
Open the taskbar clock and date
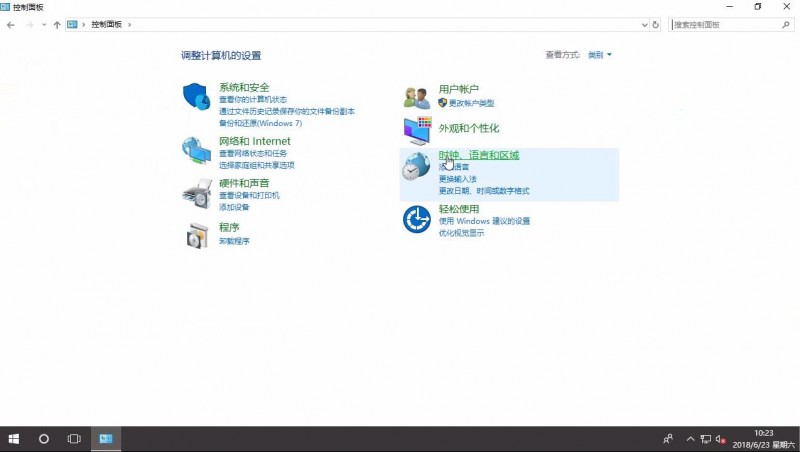pyautogui.click(x=764, y=439)
